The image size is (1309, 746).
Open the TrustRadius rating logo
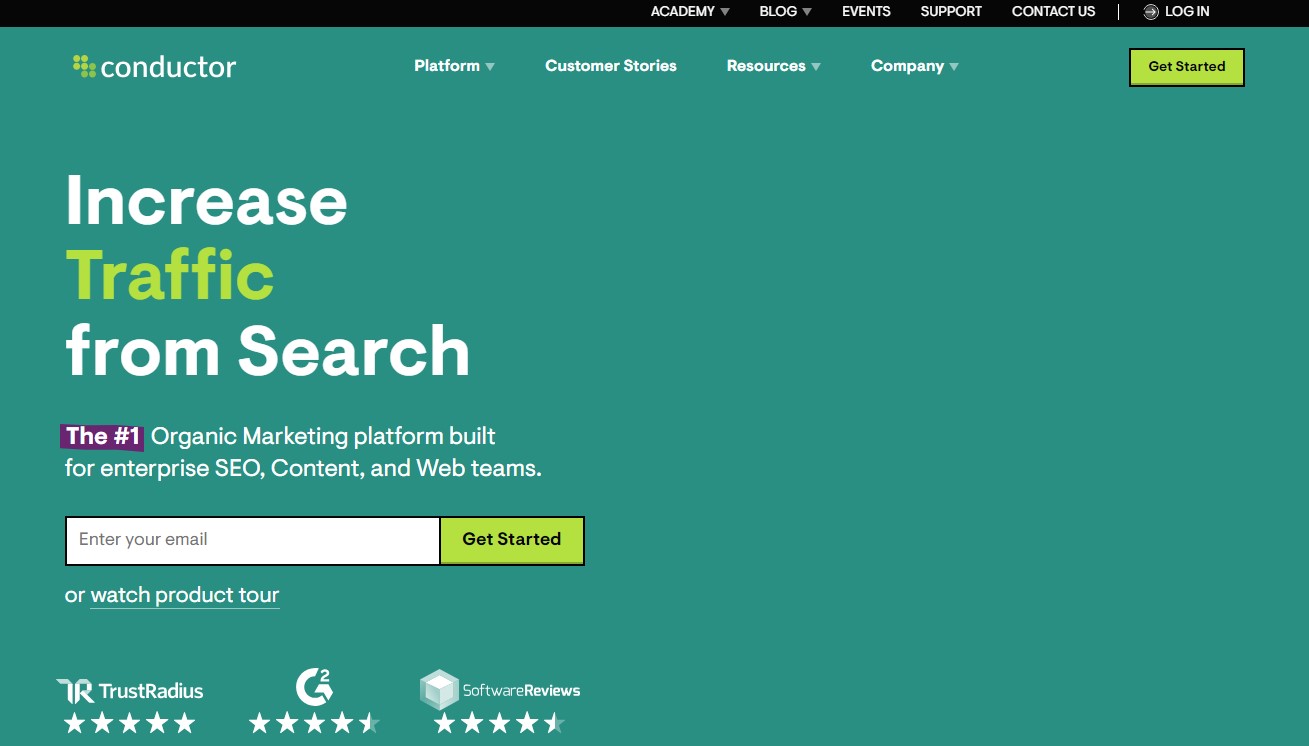[x=130, y=690]
